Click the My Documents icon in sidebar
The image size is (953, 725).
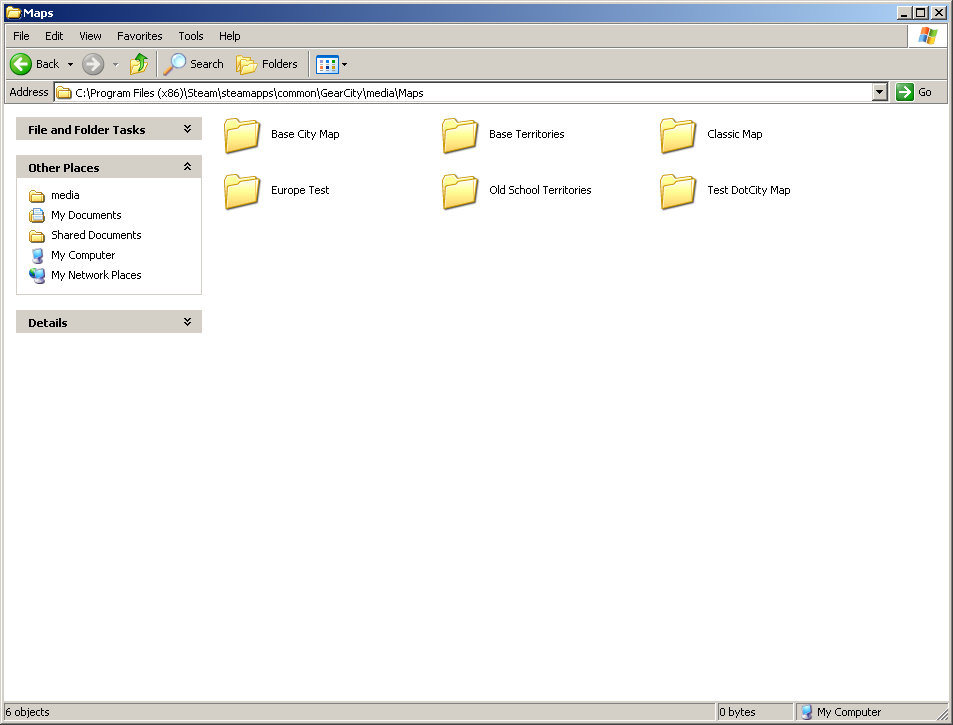pos(37,215)
